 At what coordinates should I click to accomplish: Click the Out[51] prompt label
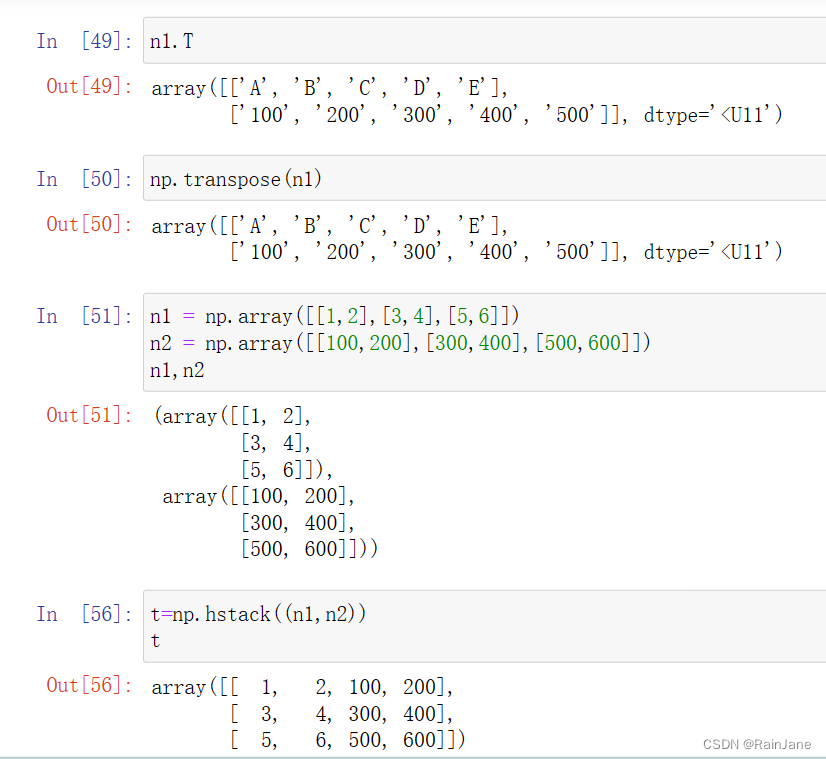click(89, 416)
